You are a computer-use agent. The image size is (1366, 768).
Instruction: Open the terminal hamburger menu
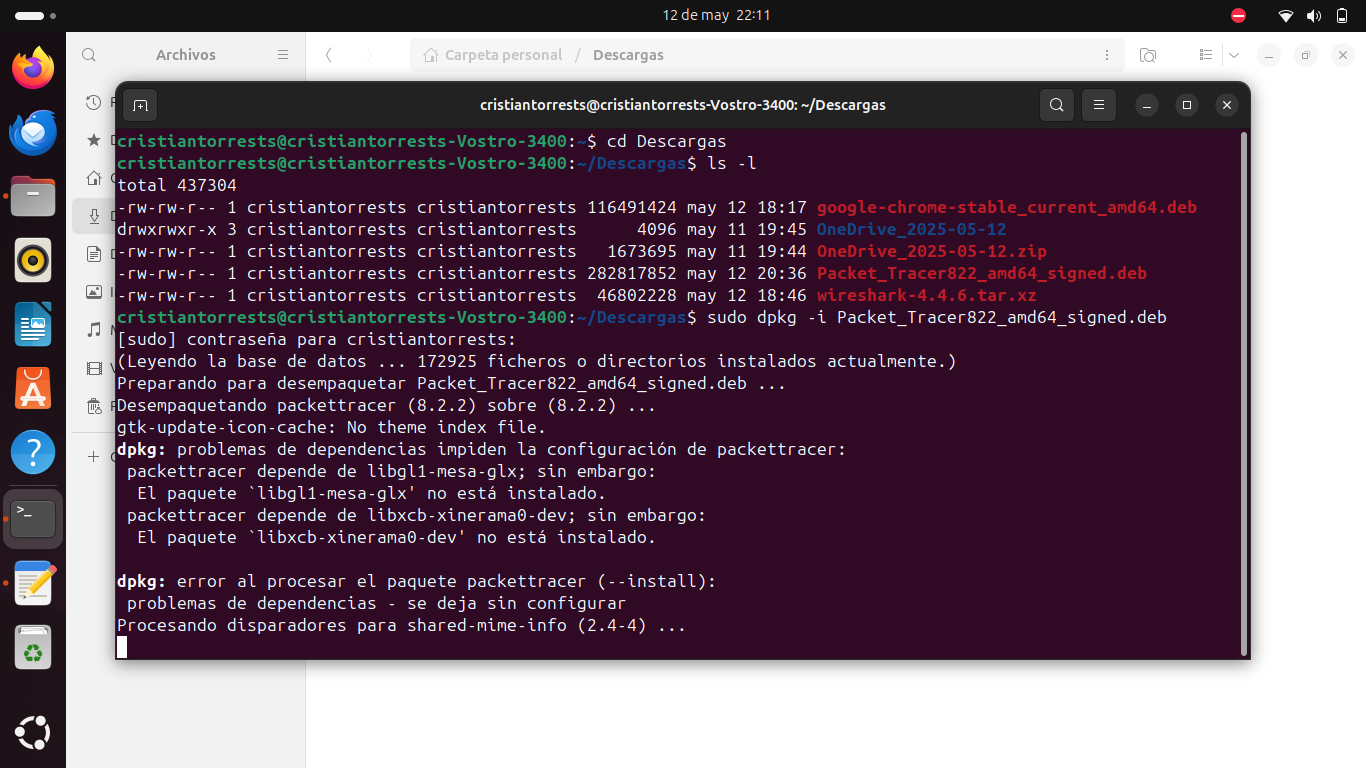click(1099, 105)
